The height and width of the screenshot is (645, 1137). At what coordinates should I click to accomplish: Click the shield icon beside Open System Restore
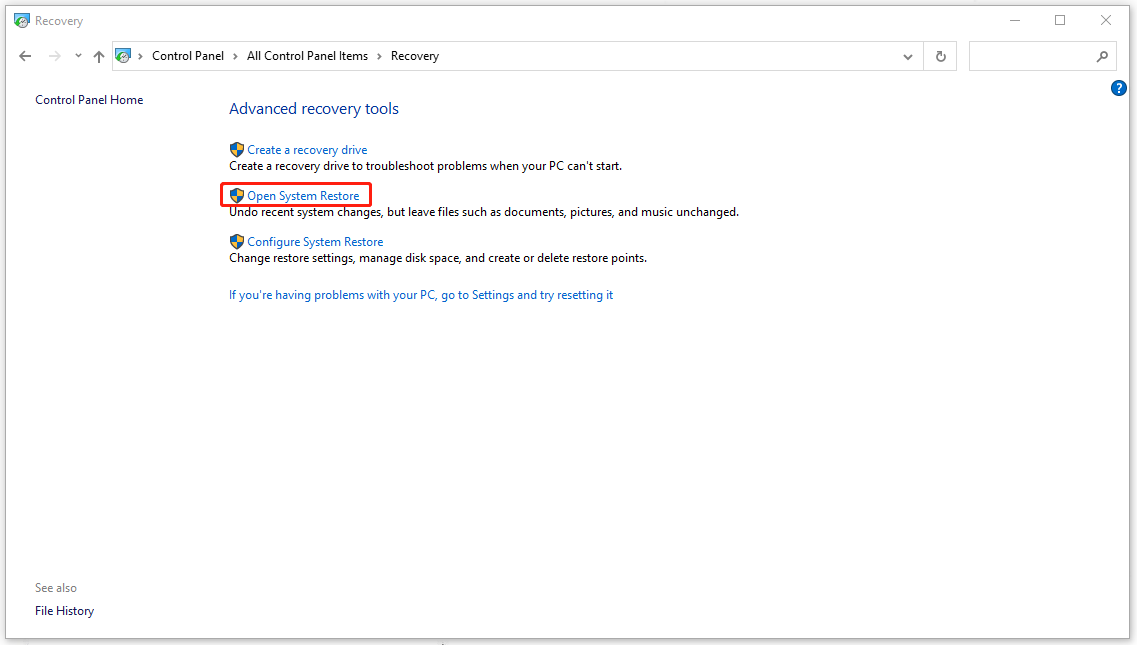(237, 195)
